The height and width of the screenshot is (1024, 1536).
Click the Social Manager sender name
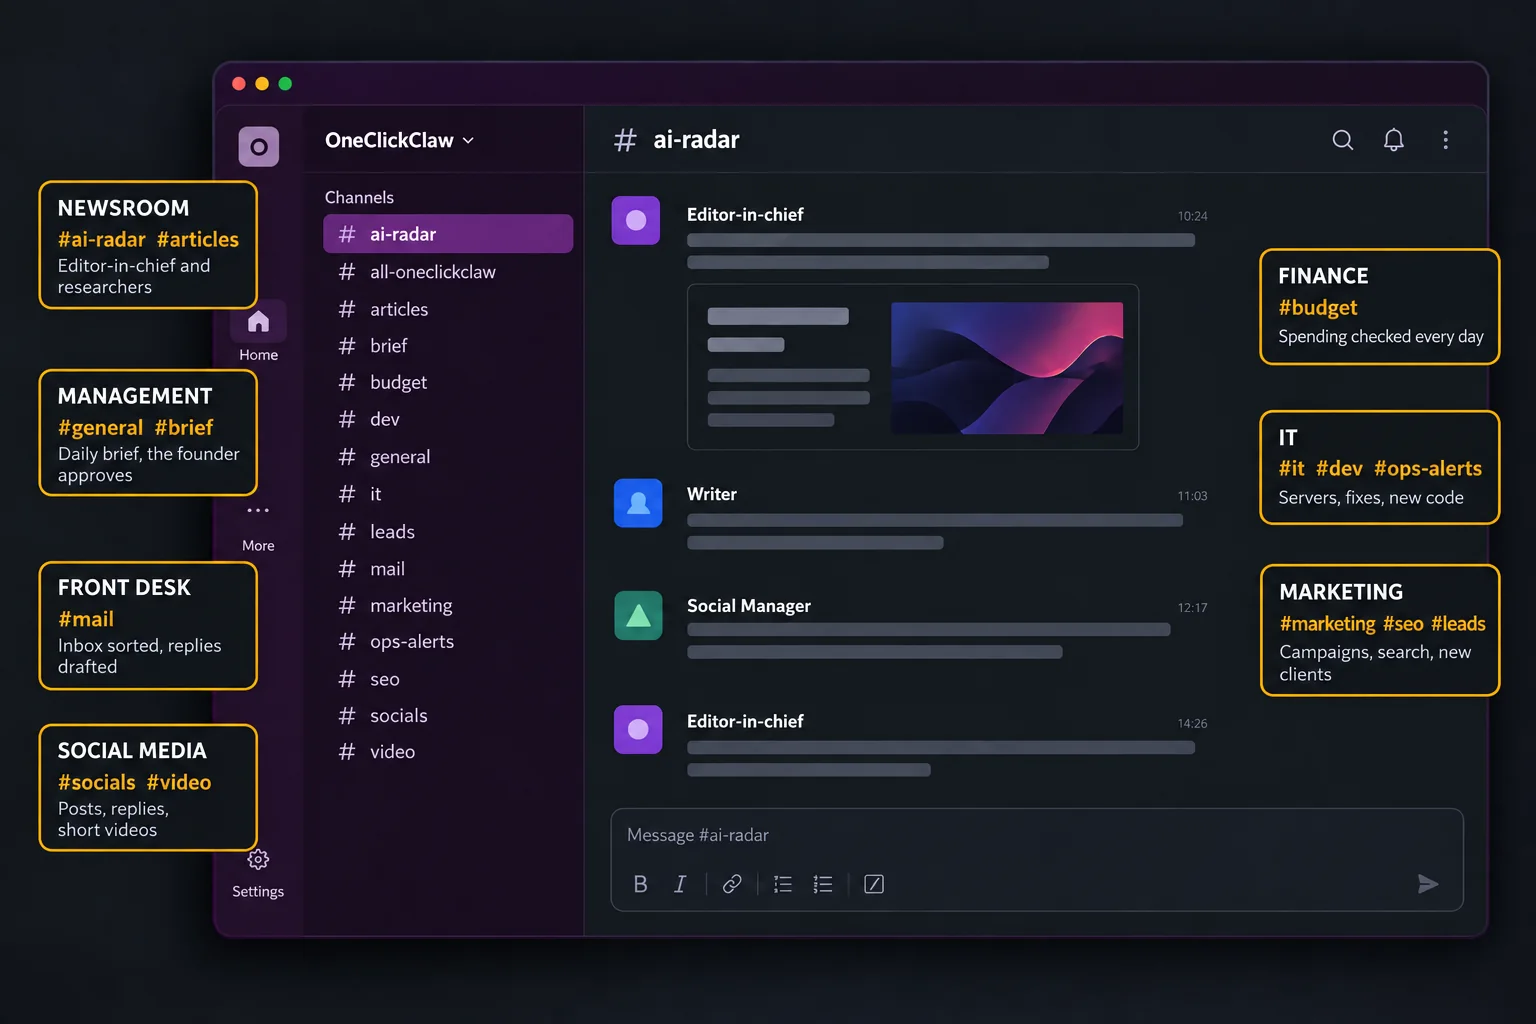pos(749,606)
